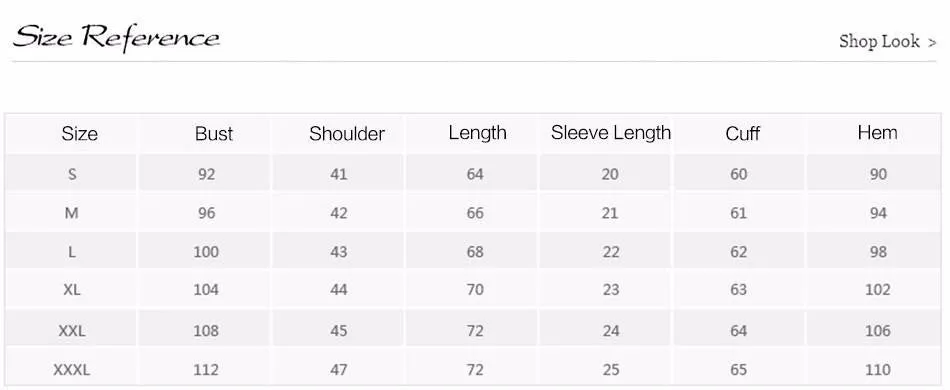Screen dimensions: 950x390
Task: Select the sleeve length value 20
Action: point(610,174)
